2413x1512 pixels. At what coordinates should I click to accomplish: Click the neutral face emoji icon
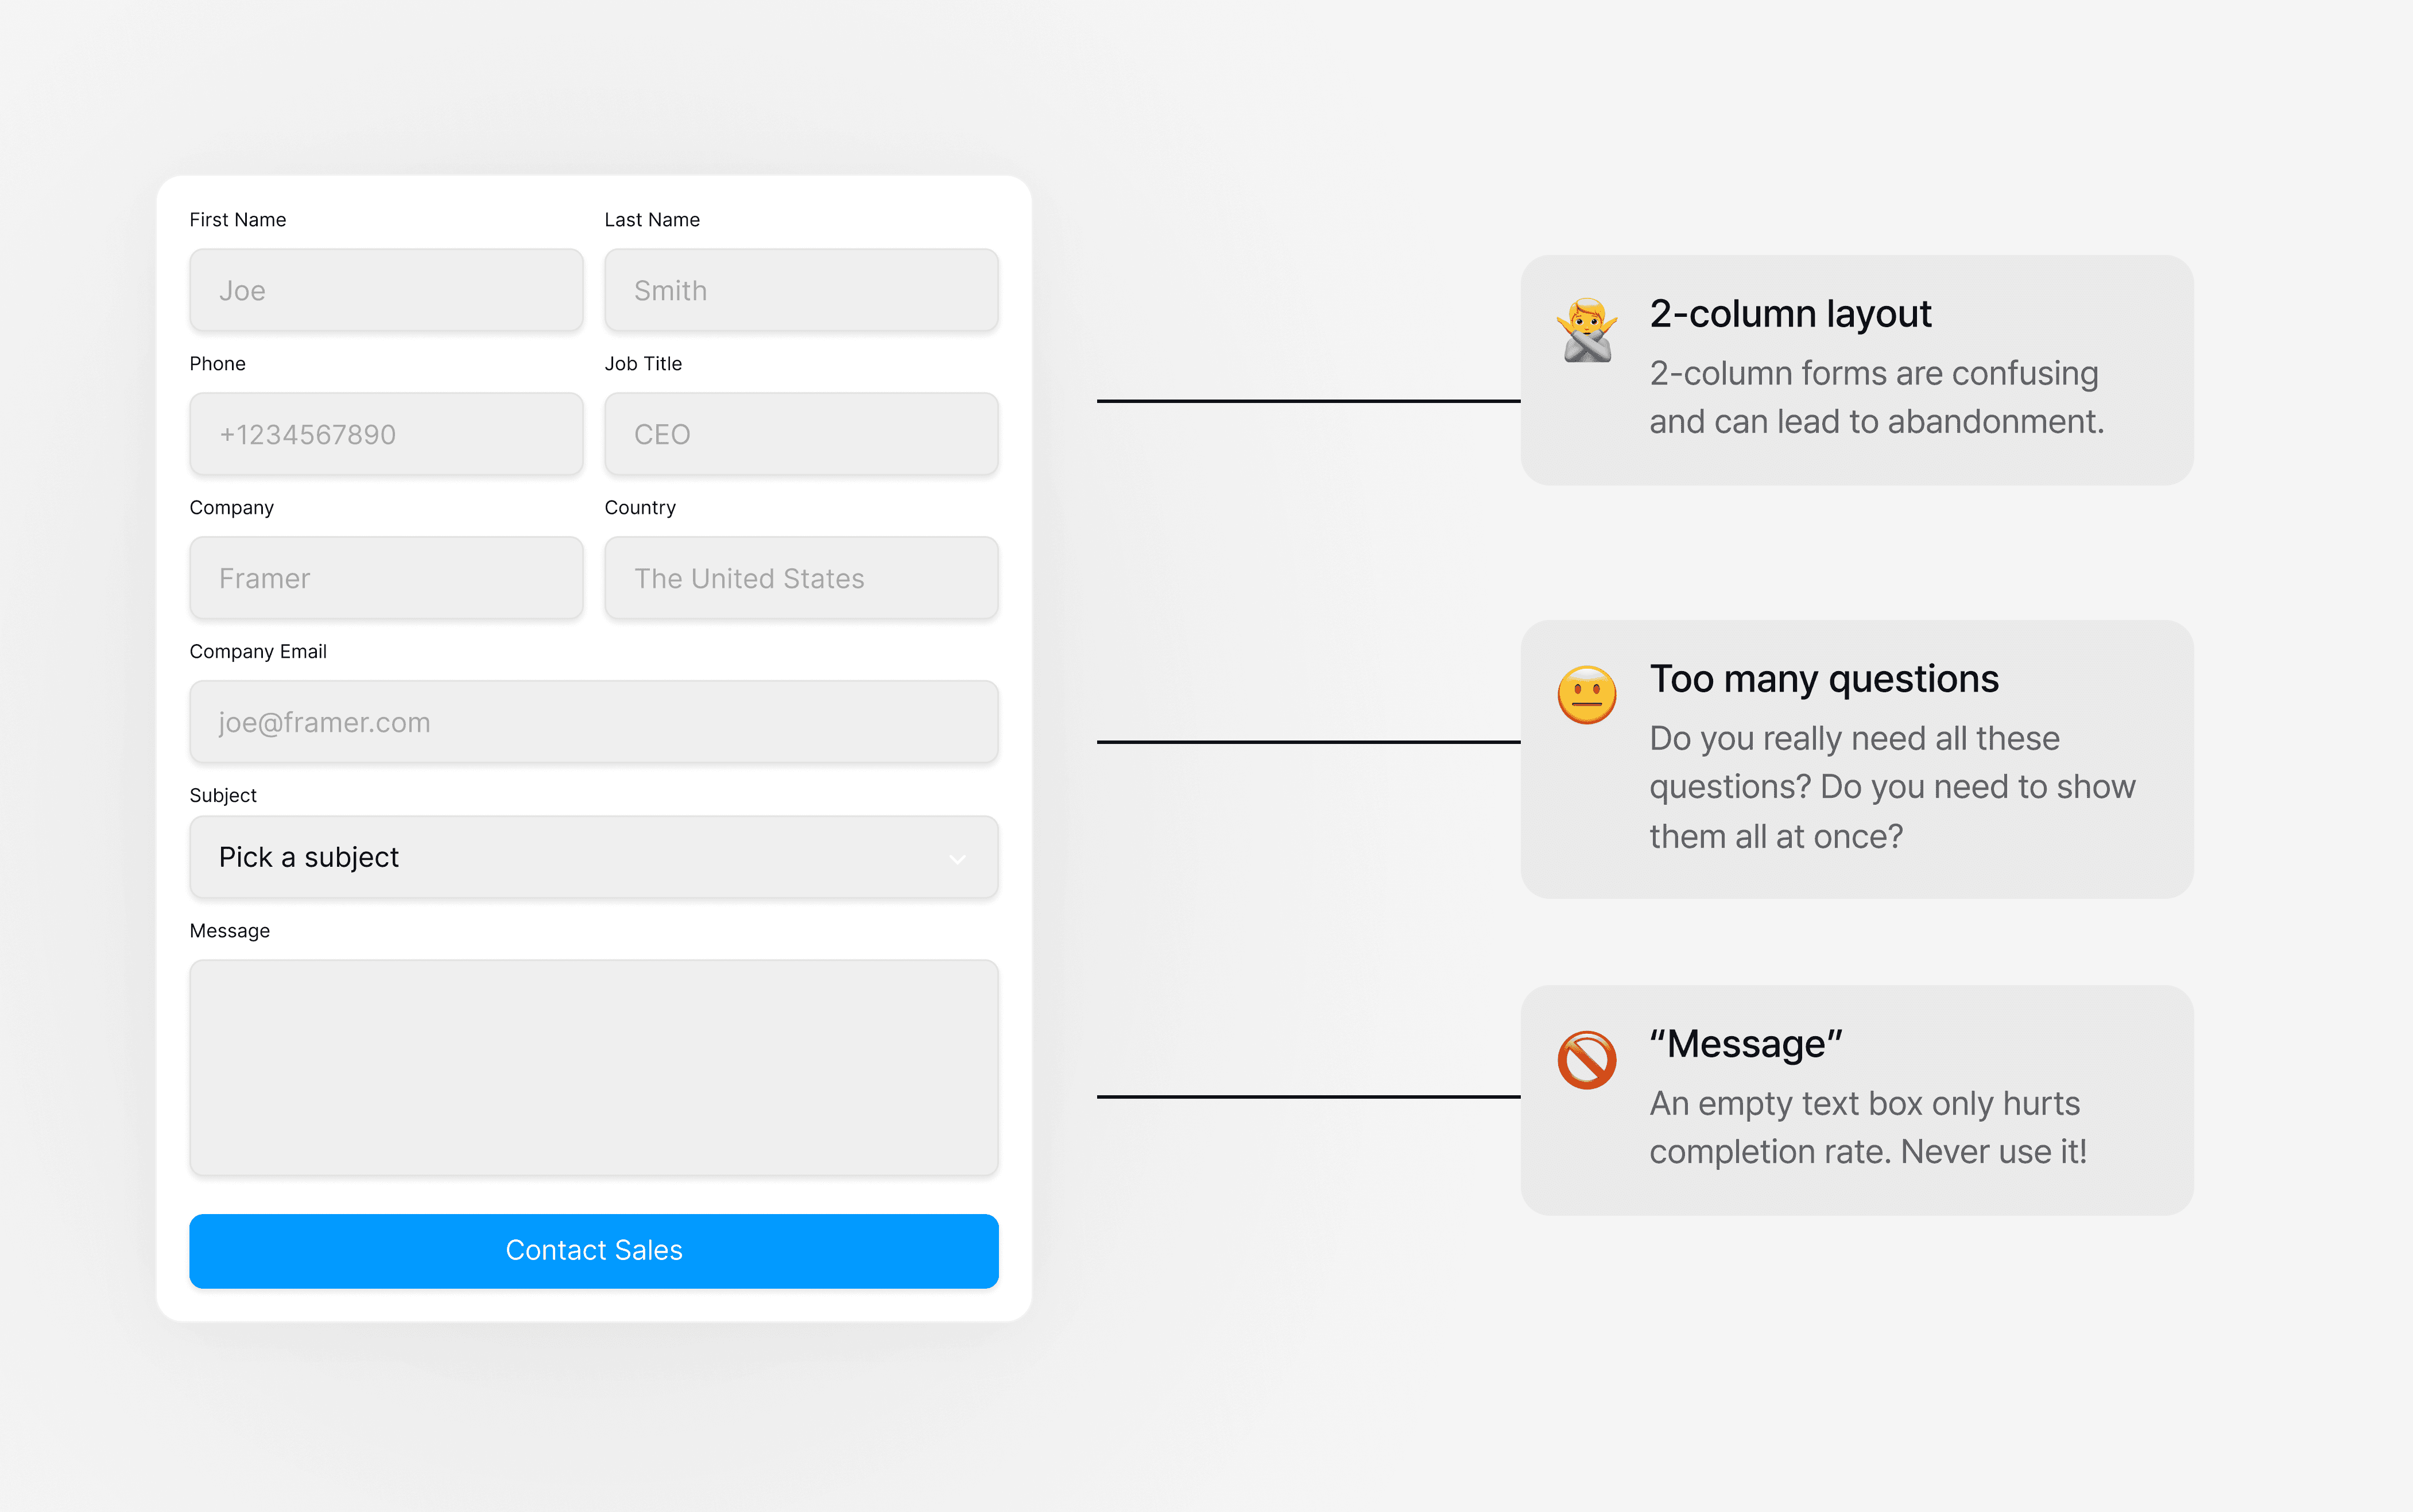point(1586,695)
